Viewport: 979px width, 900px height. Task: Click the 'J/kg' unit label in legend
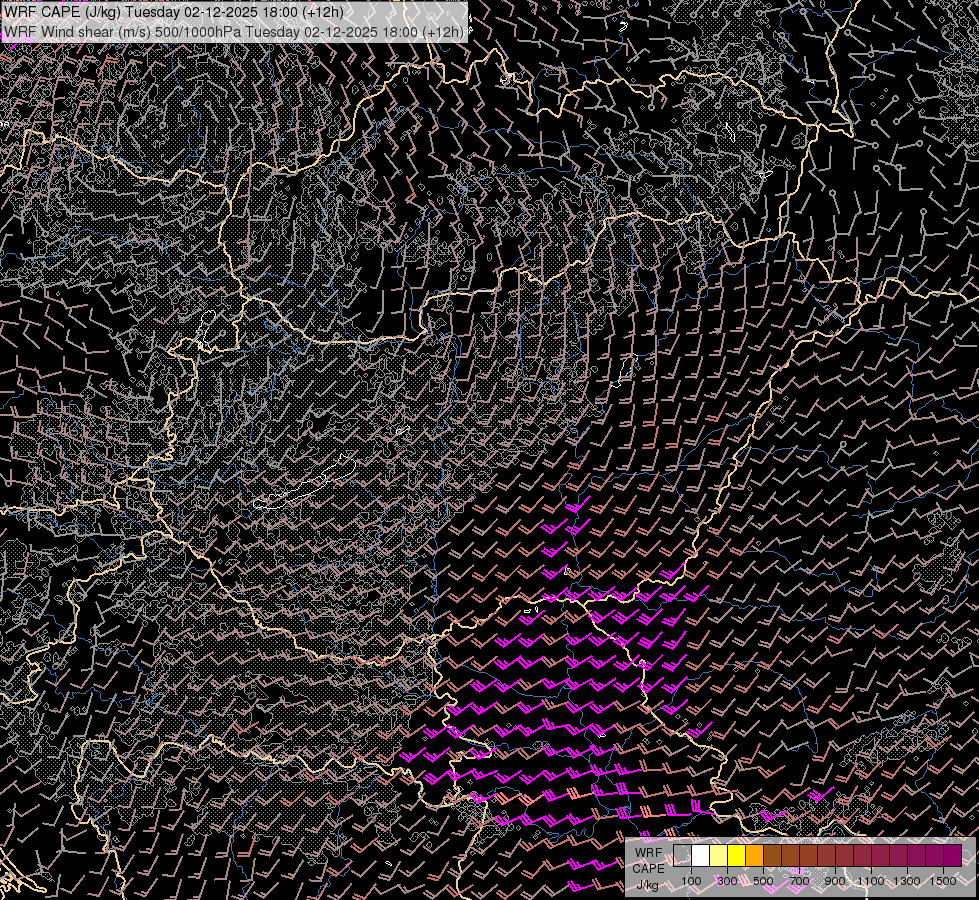(x=647, y=885)
